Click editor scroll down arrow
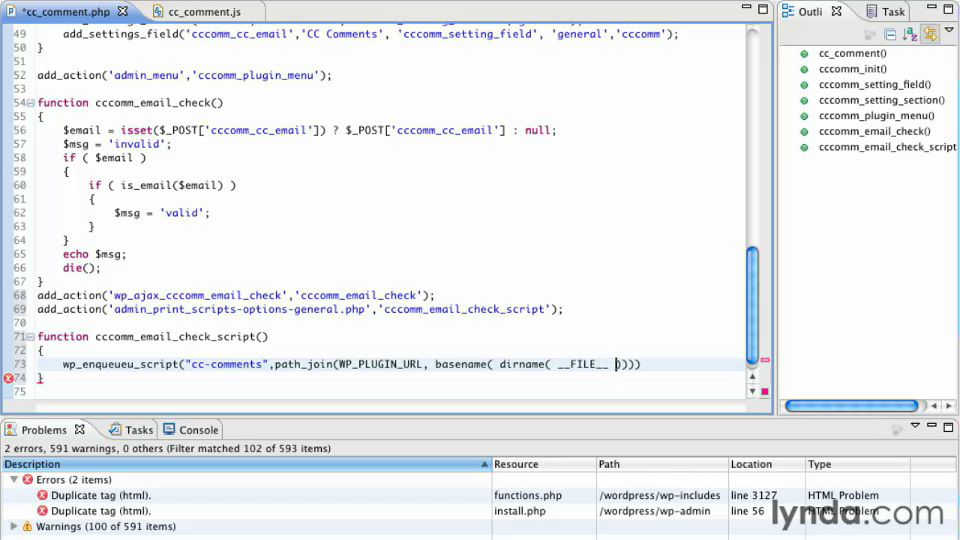The image size is (960, 540). pos(752,391)
